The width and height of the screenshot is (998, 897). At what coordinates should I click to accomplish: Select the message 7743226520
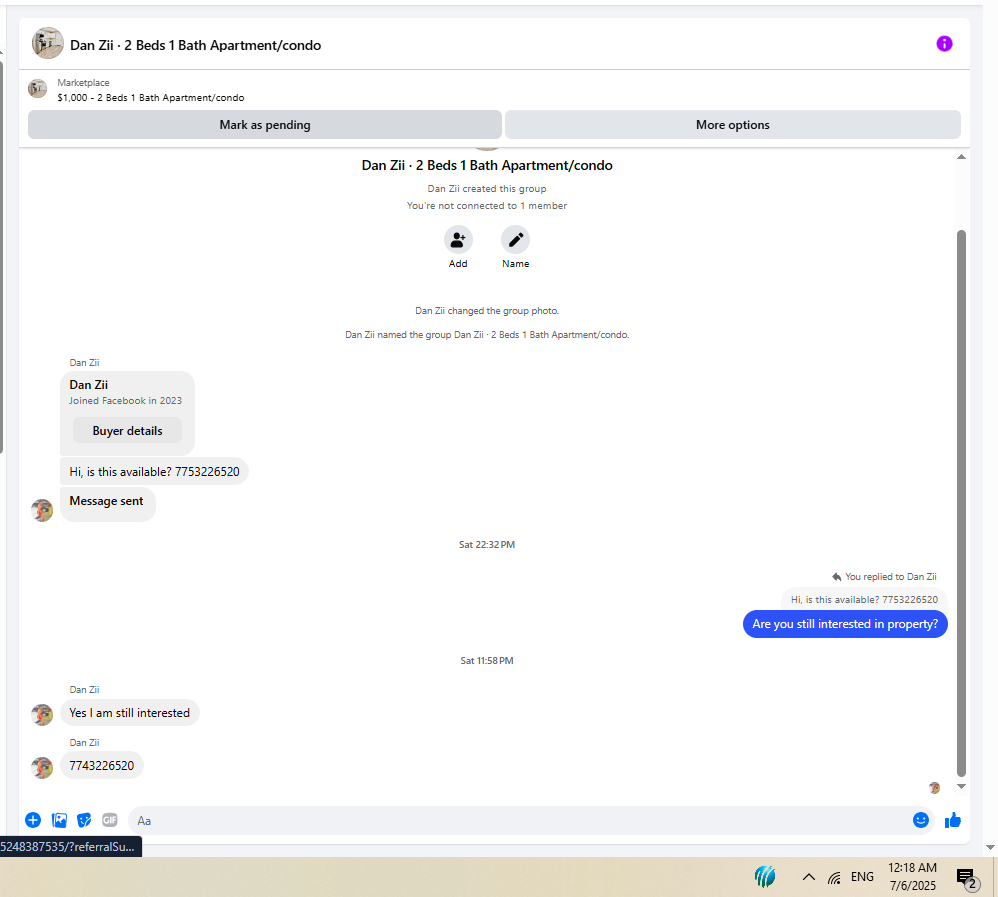102,766
